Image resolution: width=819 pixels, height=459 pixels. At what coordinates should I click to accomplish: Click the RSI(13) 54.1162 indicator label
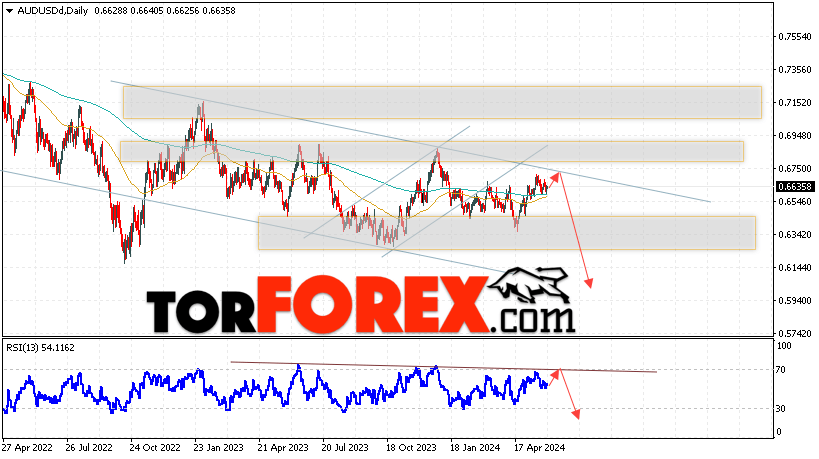pyautogui.click(x=40, y=347)
